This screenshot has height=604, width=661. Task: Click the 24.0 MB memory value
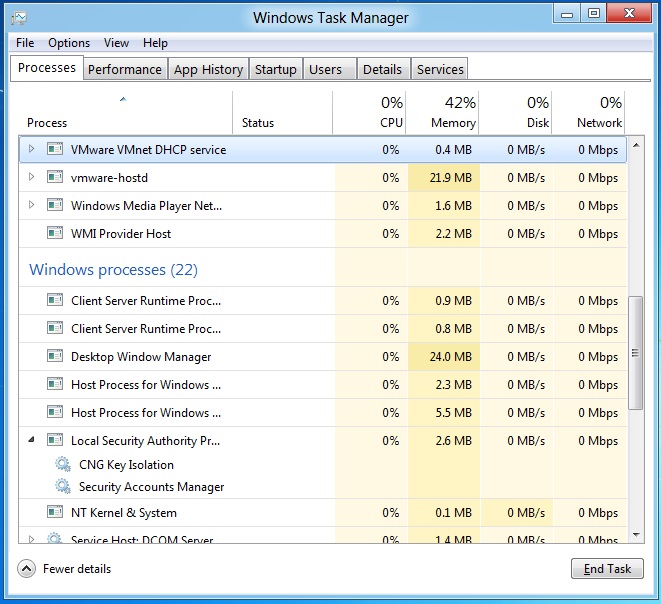[450, 357]
